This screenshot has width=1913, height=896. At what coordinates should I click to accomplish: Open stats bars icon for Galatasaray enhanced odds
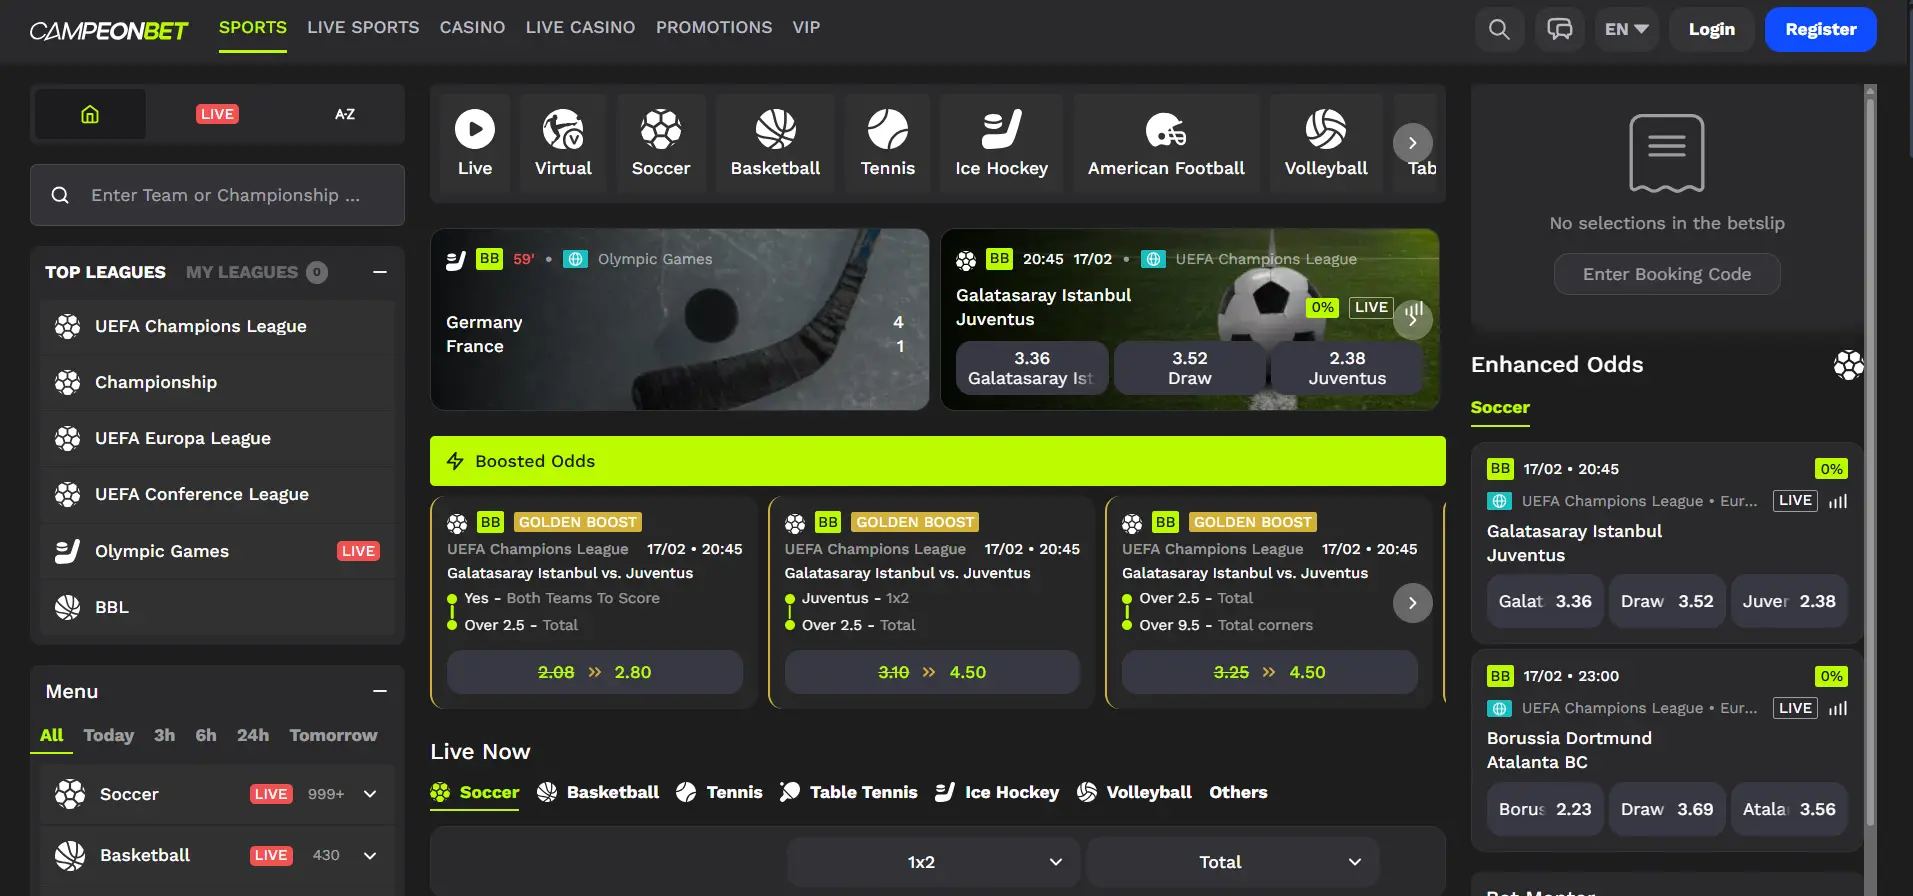[x=1838, y=501]
